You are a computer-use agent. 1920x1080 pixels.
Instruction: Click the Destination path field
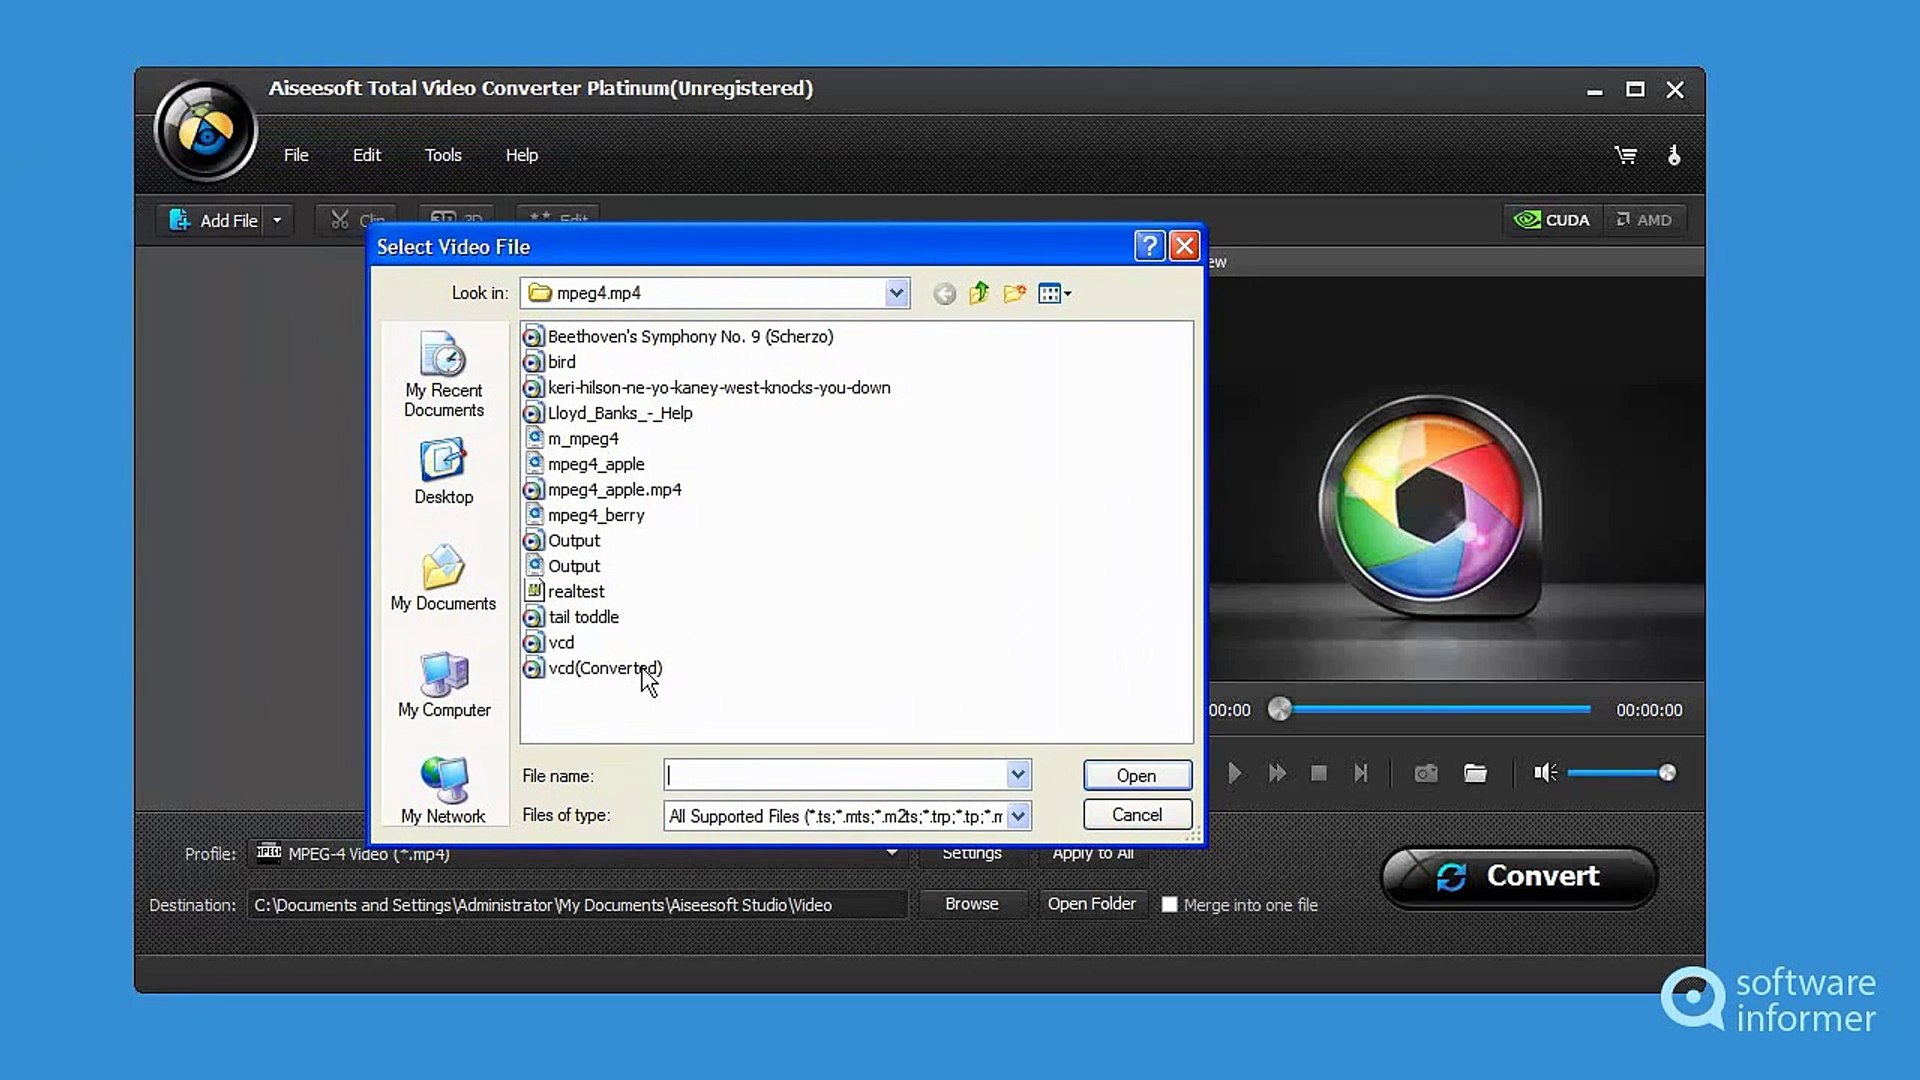click(577, 905)
